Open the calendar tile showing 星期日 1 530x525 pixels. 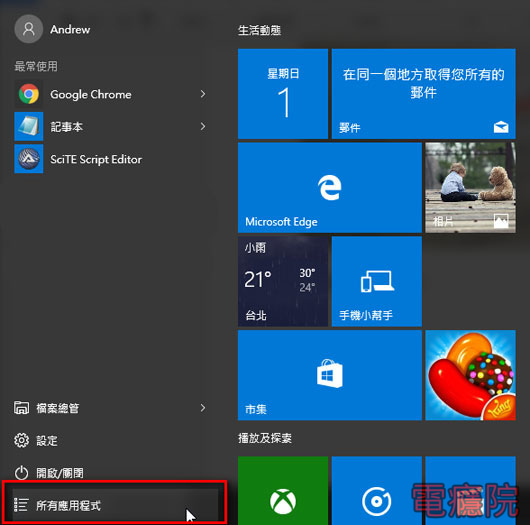(x=283, y=94)
